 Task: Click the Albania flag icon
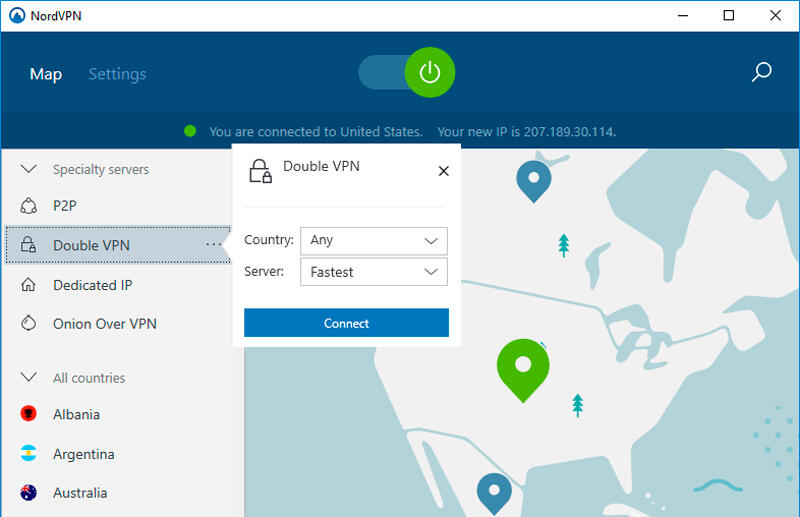point(29,413)
